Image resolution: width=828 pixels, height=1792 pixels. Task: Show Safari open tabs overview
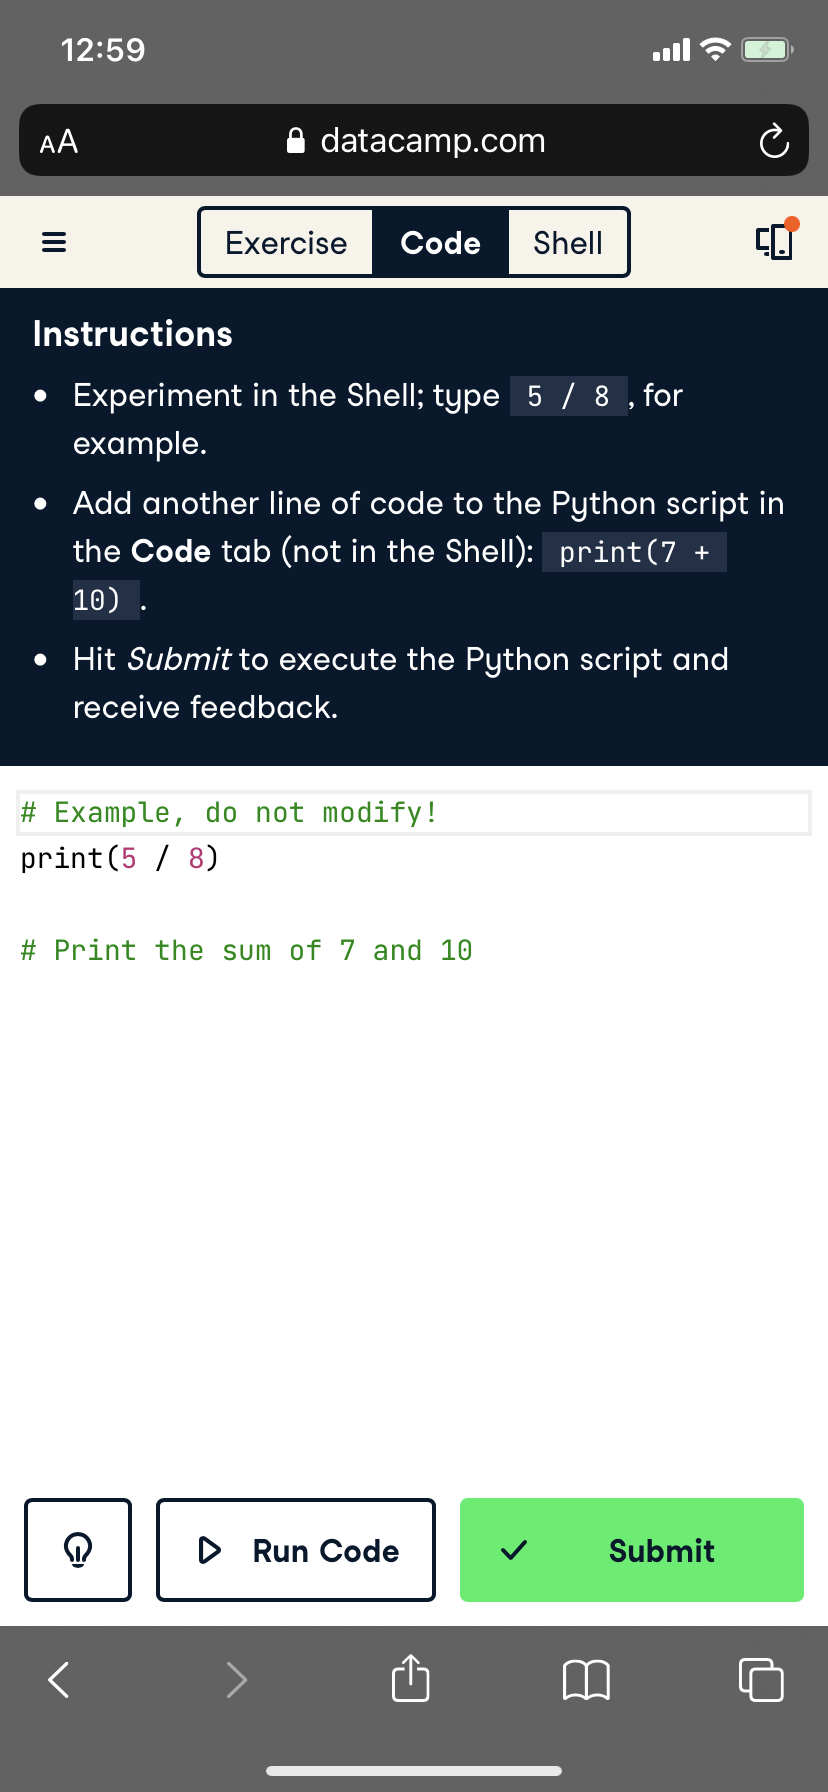click(761, 1679)
